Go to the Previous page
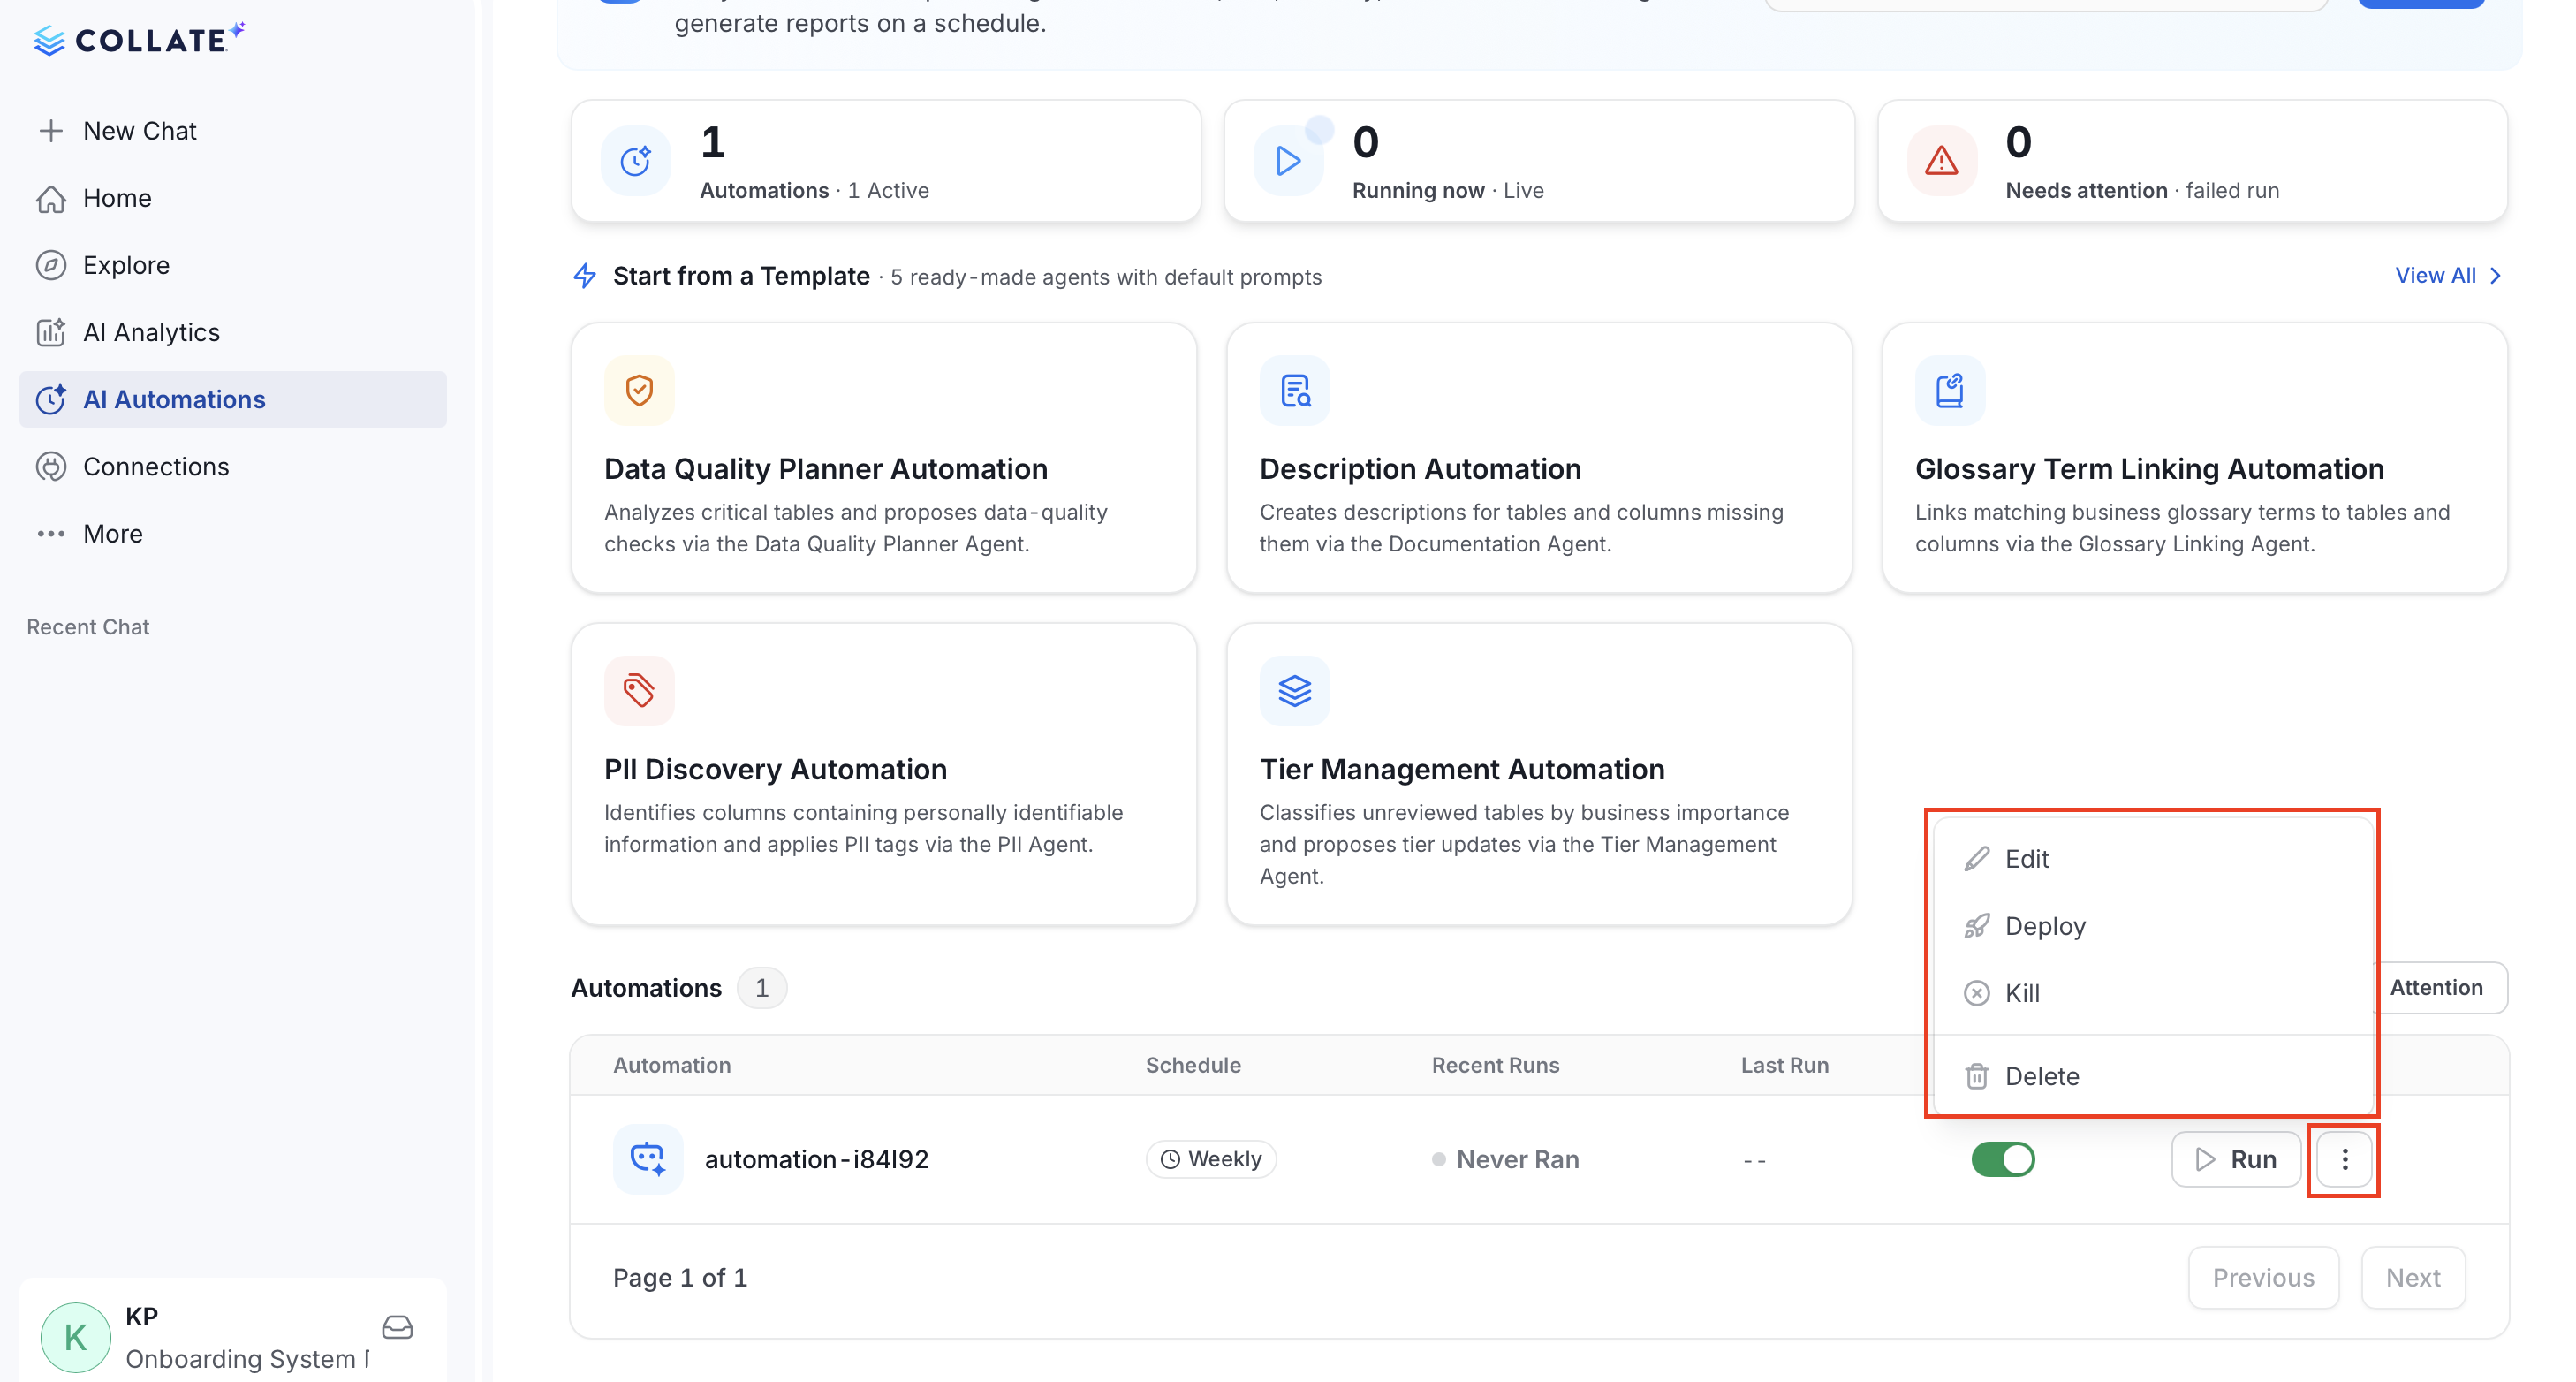2576x1382 pixels. pos(2263,1278)
